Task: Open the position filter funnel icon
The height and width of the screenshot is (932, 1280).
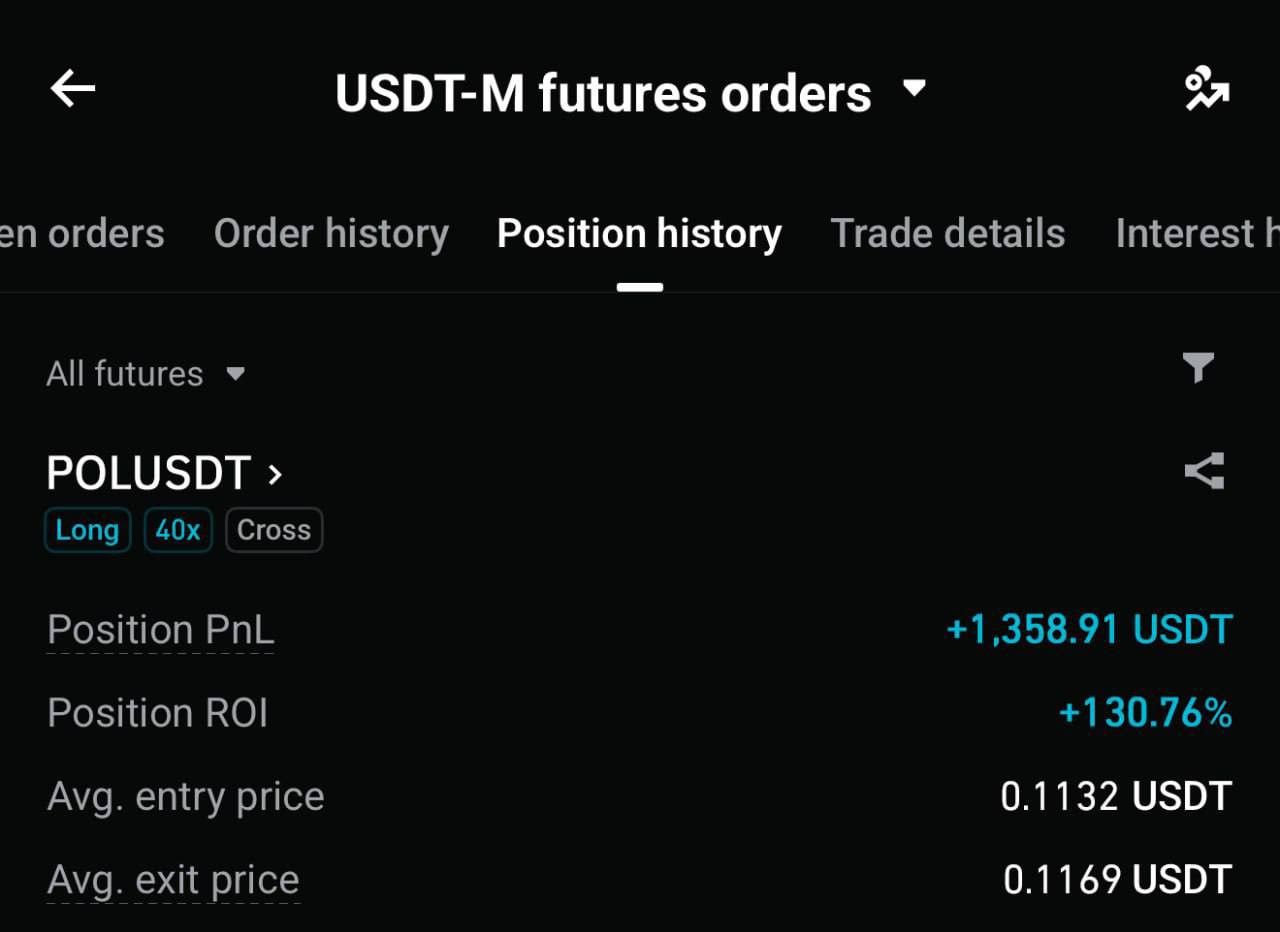Action: point(1198,368)
